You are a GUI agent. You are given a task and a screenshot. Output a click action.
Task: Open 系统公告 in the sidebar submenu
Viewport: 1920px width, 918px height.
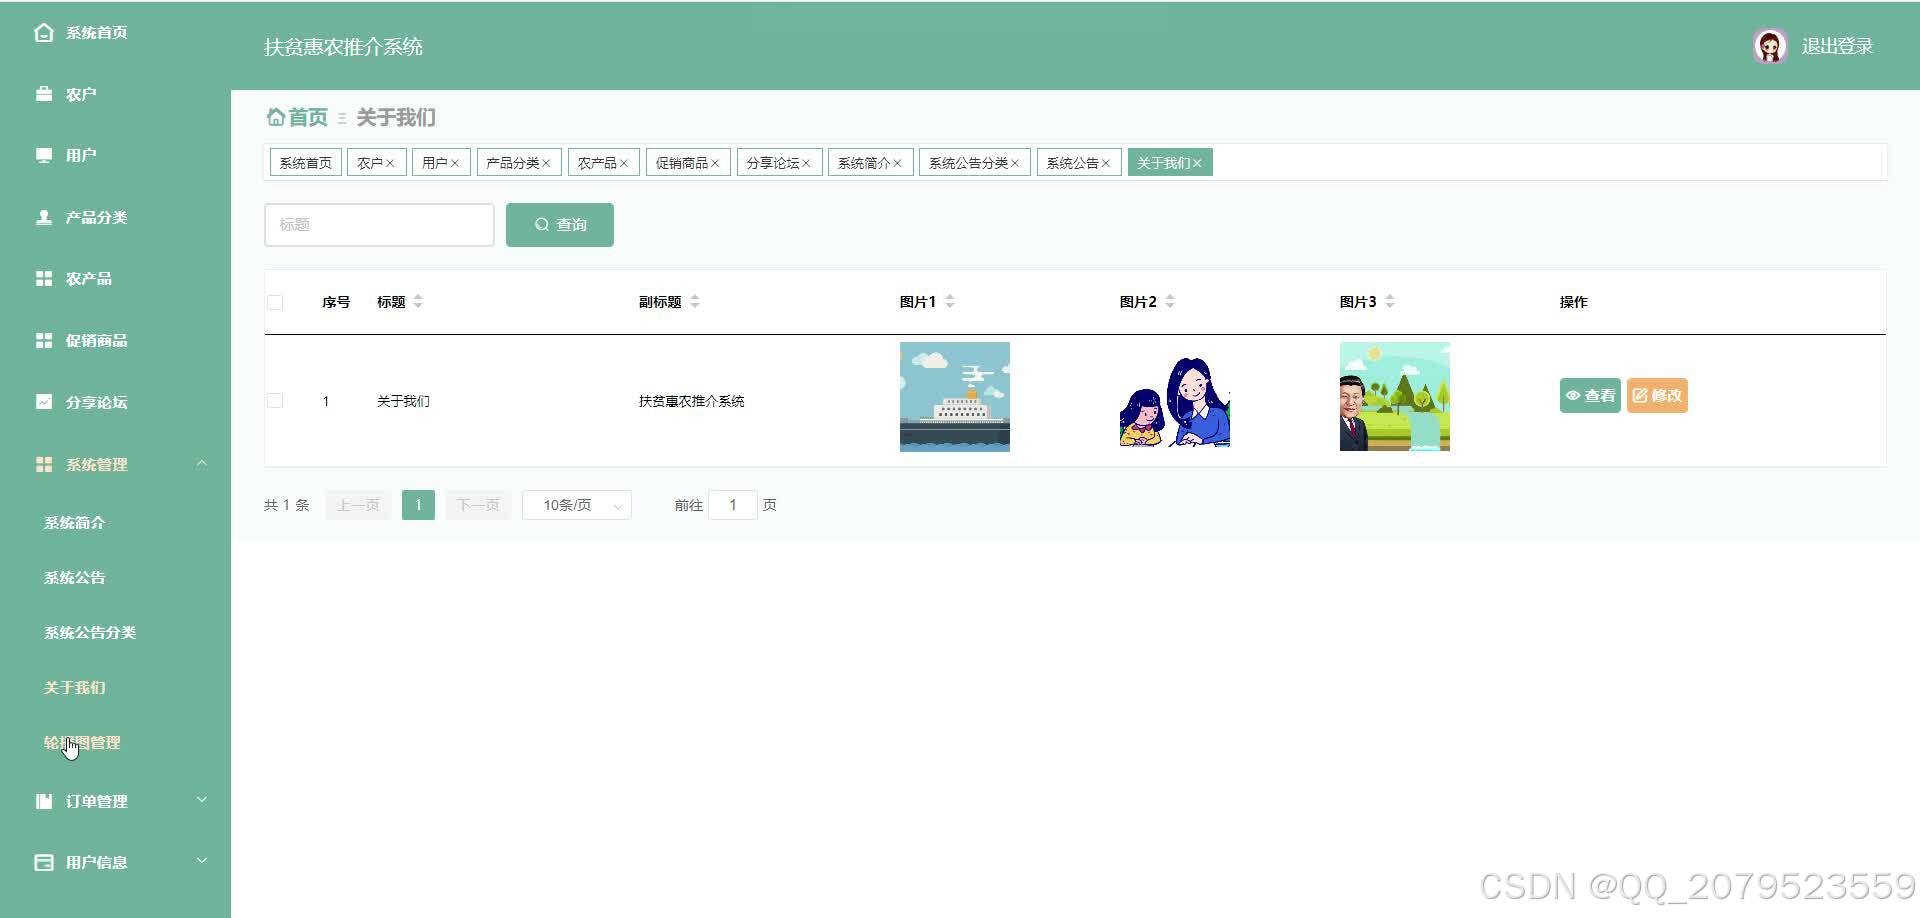(x=74, y=578)
